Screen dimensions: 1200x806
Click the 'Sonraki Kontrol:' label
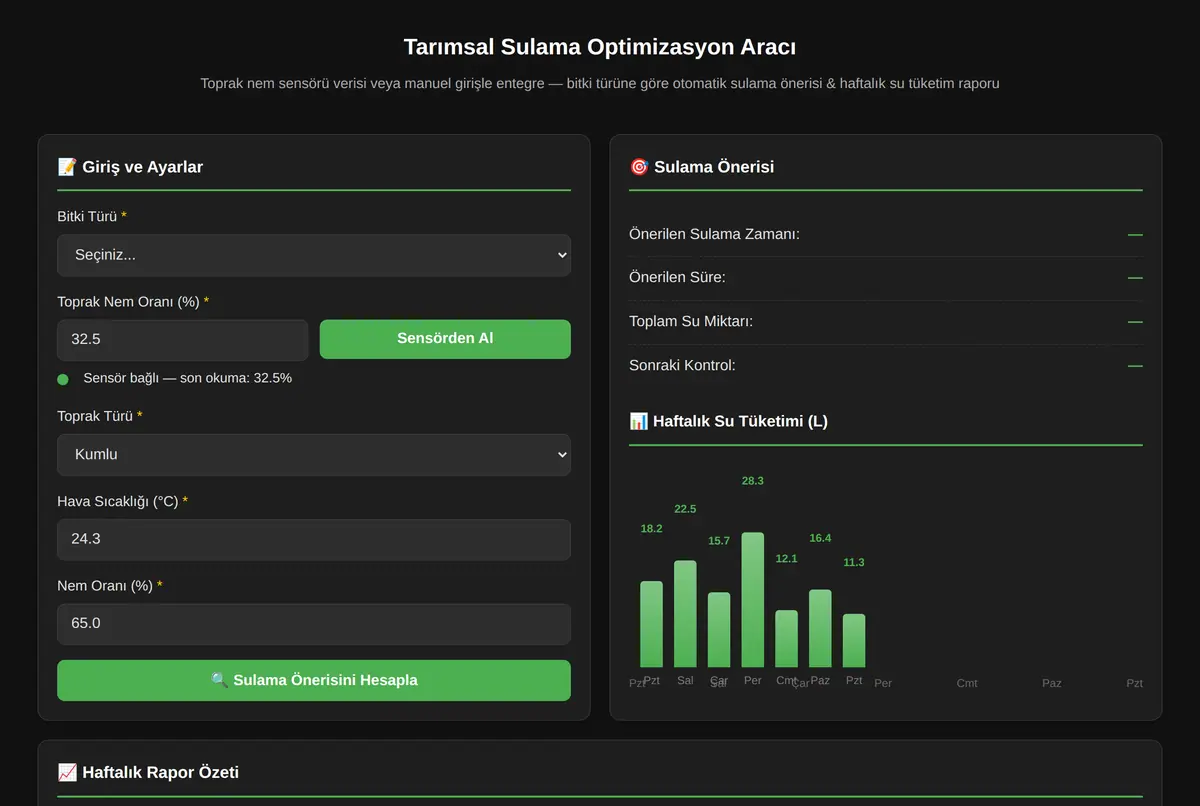pyautogui.click(x=682, y=365)
